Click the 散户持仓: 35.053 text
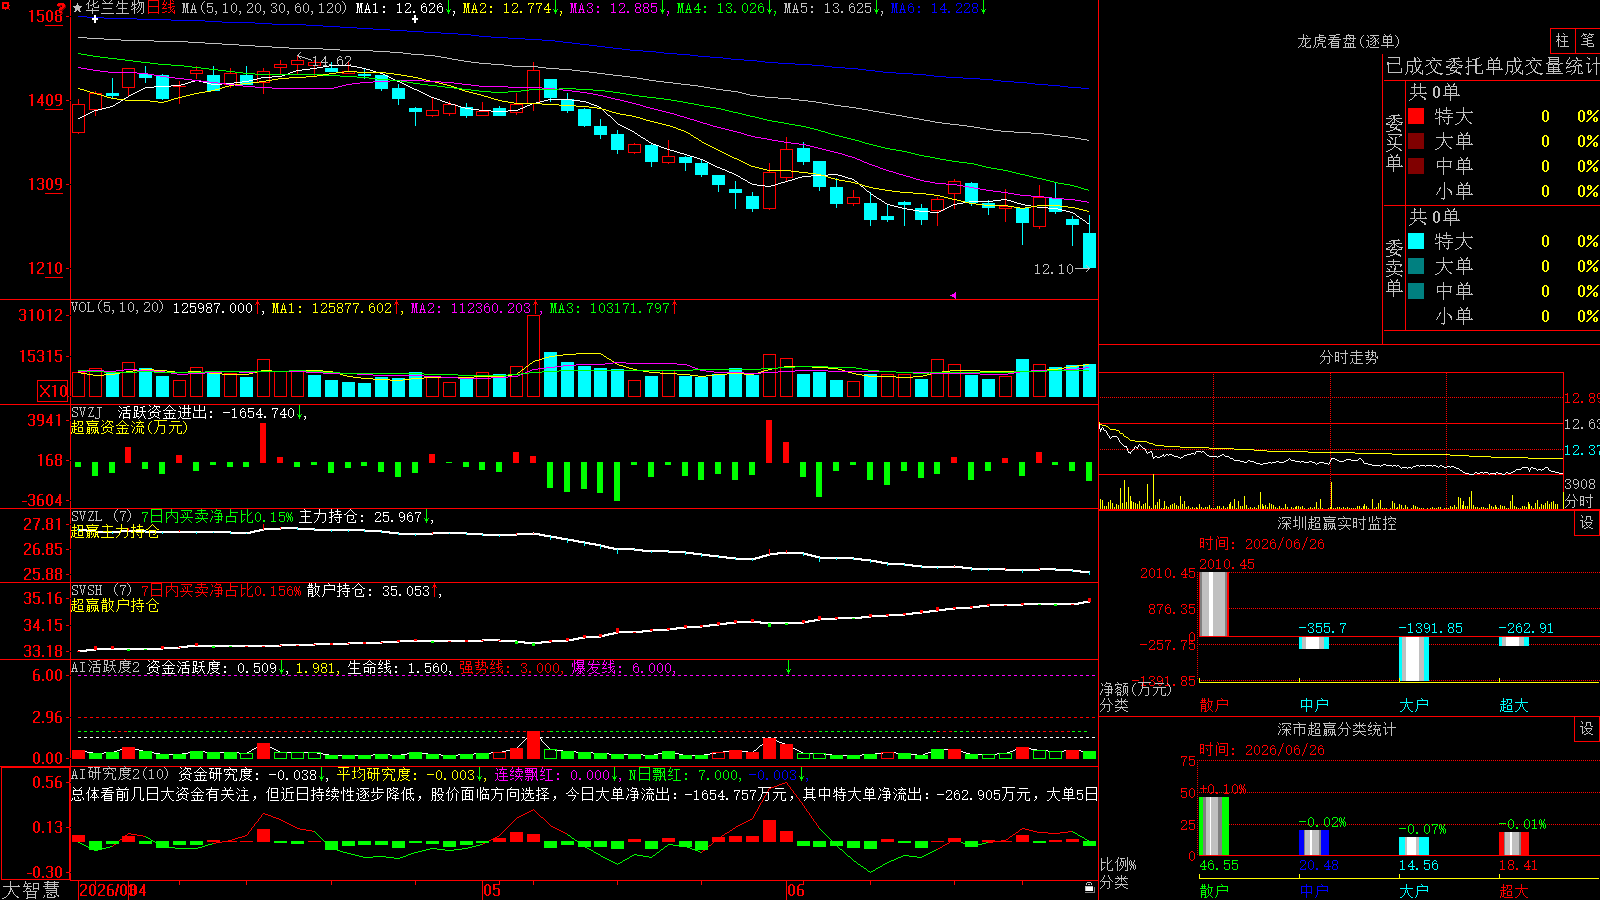Viewport: 1600px width, 900px height. (x=369, y=591)
